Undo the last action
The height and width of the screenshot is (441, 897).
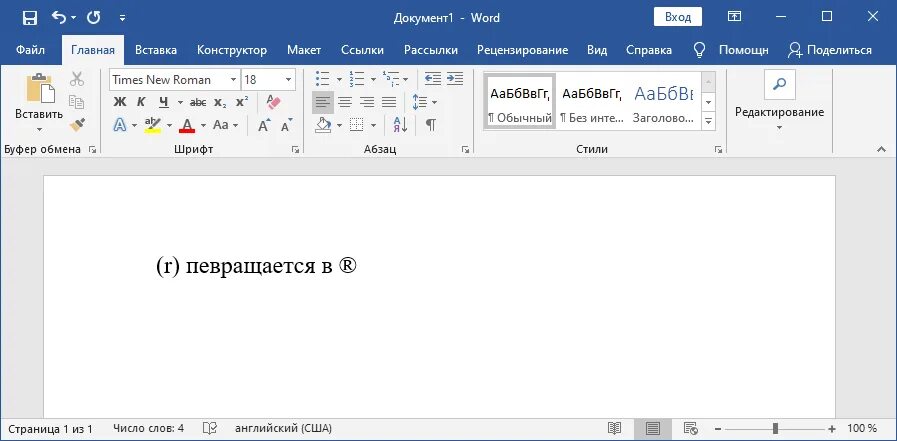(x=58, y=18)
